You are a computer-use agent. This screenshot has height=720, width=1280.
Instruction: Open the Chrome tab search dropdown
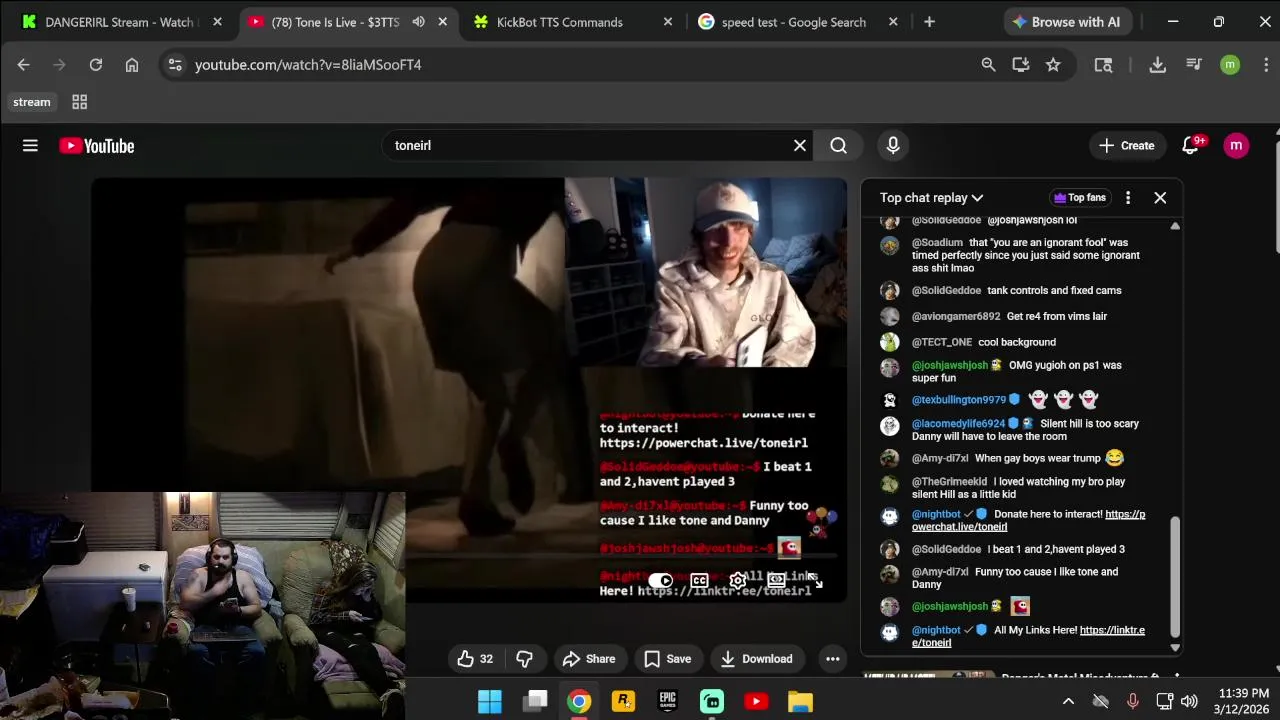(x=1103, y=65)
